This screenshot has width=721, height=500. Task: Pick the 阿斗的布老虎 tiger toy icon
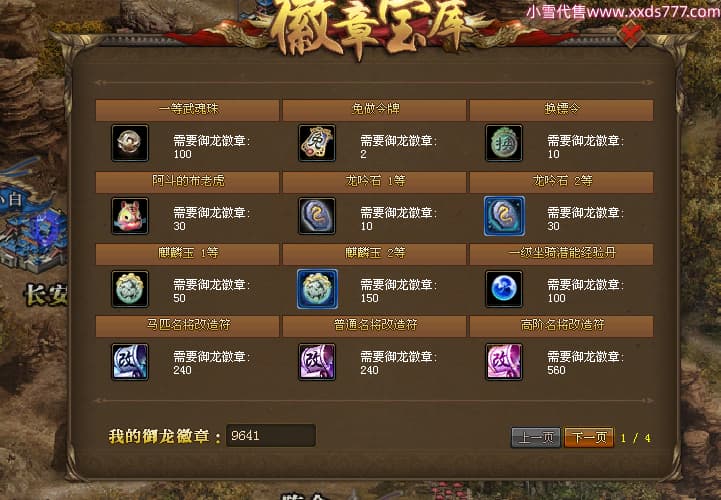[x=130, y=216]
